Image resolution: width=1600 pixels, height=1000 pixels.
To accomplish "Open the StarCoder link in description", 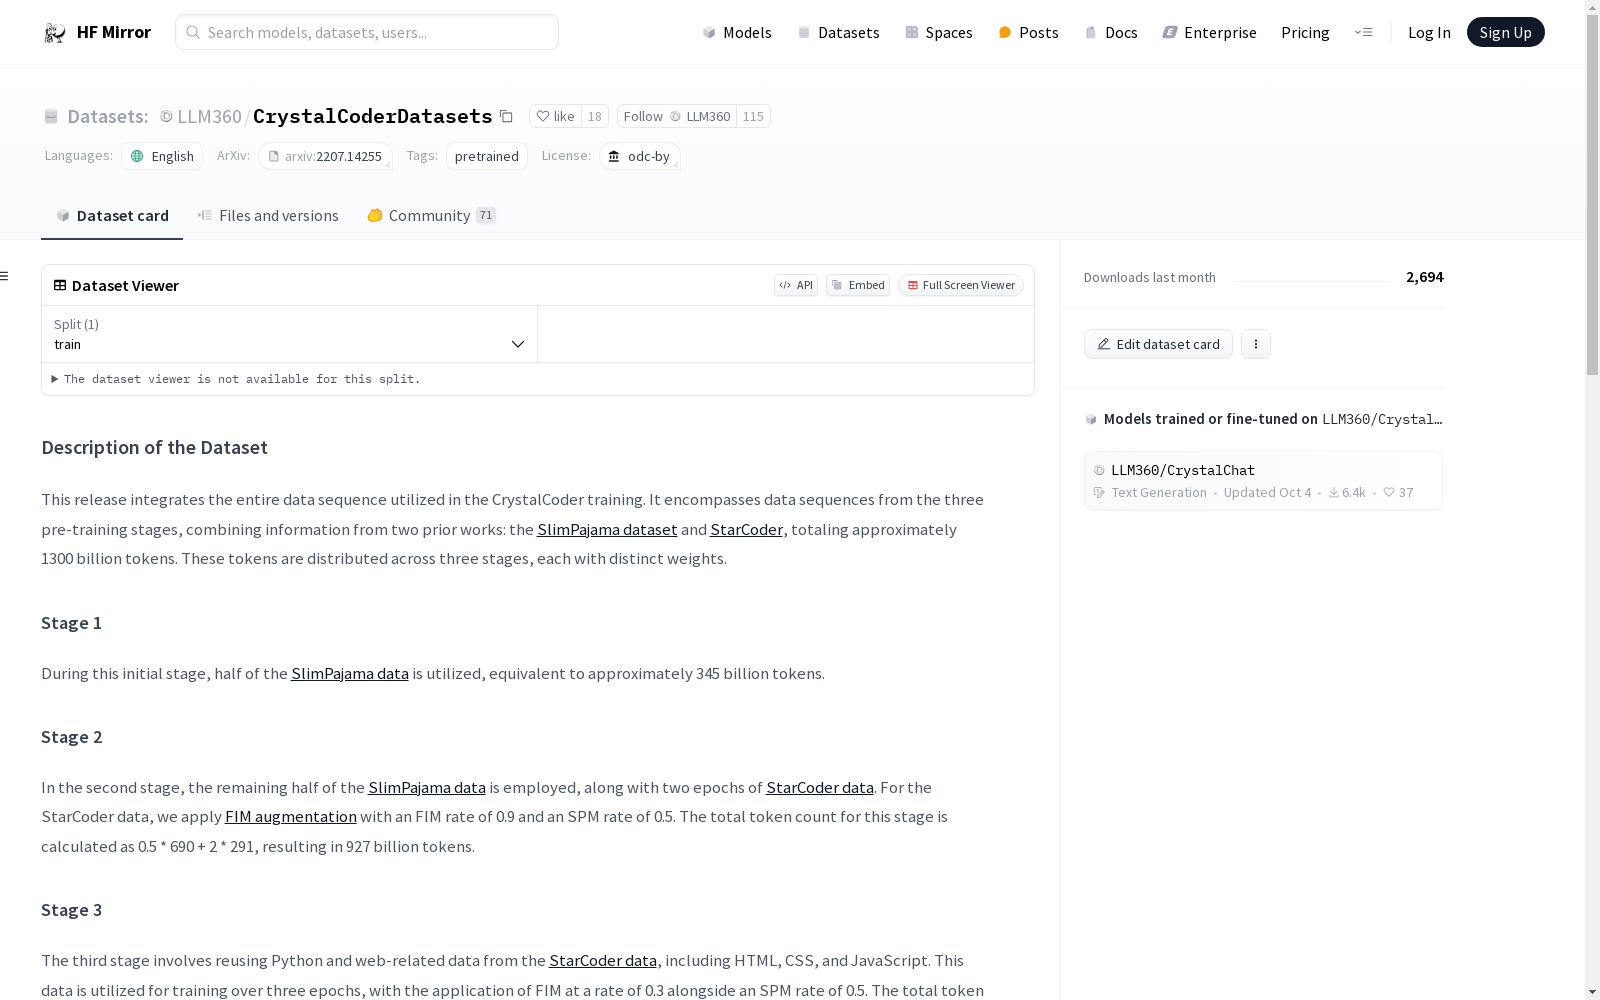I will click(x=746, y=530).
